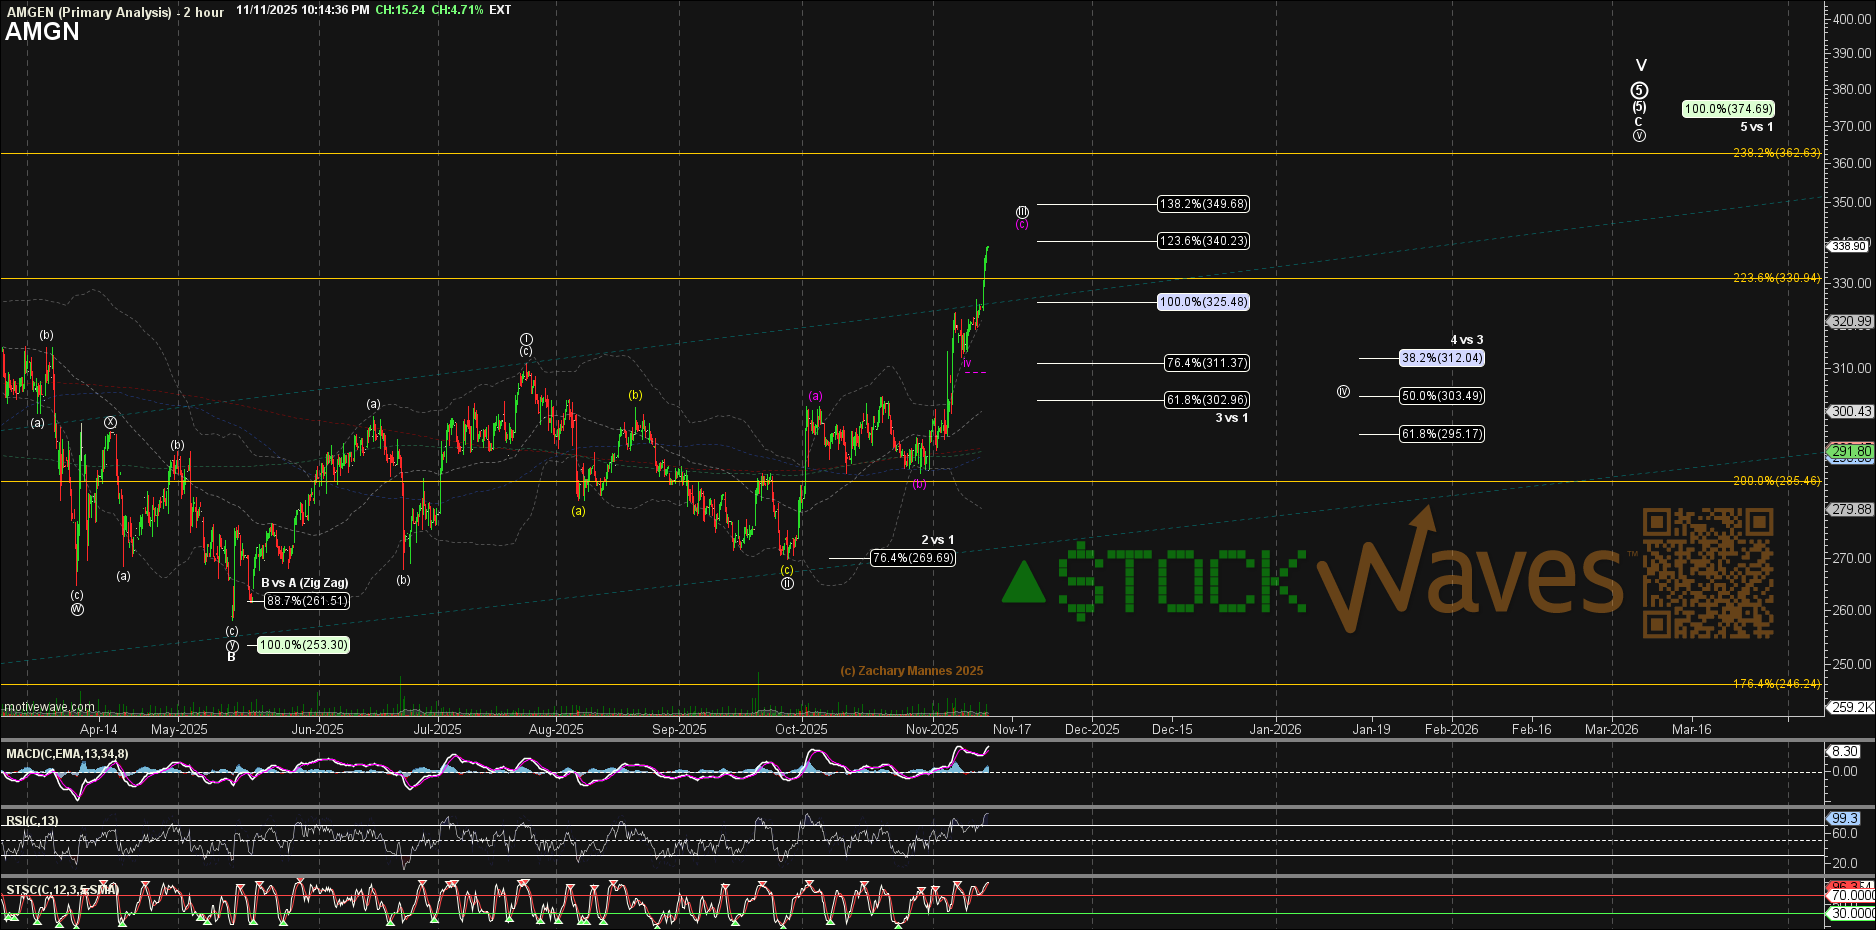Click Jan-2026 on the date axis
This screenshot has height=930, width=1876.
[x=1275, y=729]
